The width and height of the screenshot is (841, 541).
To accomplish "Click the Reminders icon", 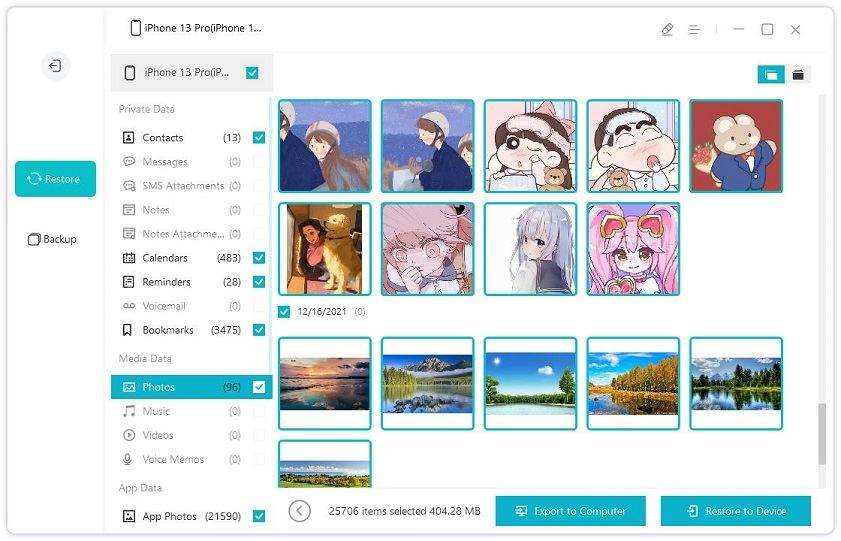I will coord(129,281).
